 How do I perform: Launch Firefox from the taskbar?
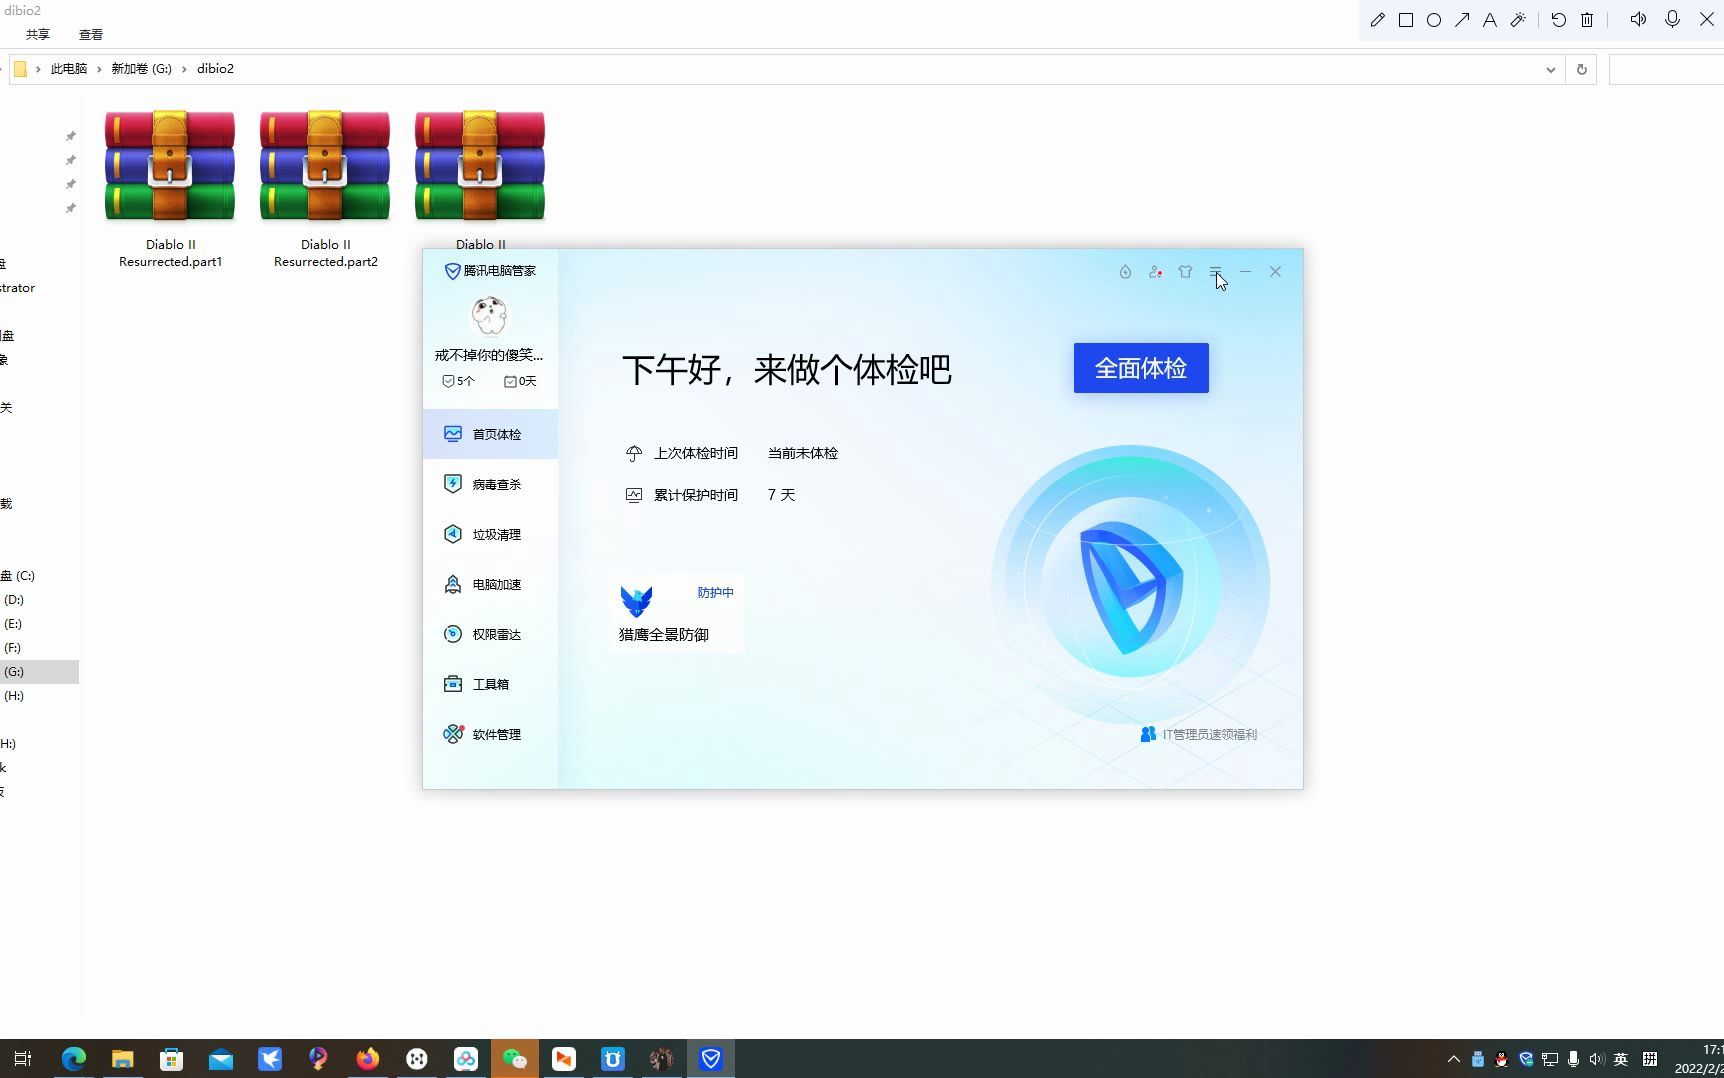tap(368, 1058)
